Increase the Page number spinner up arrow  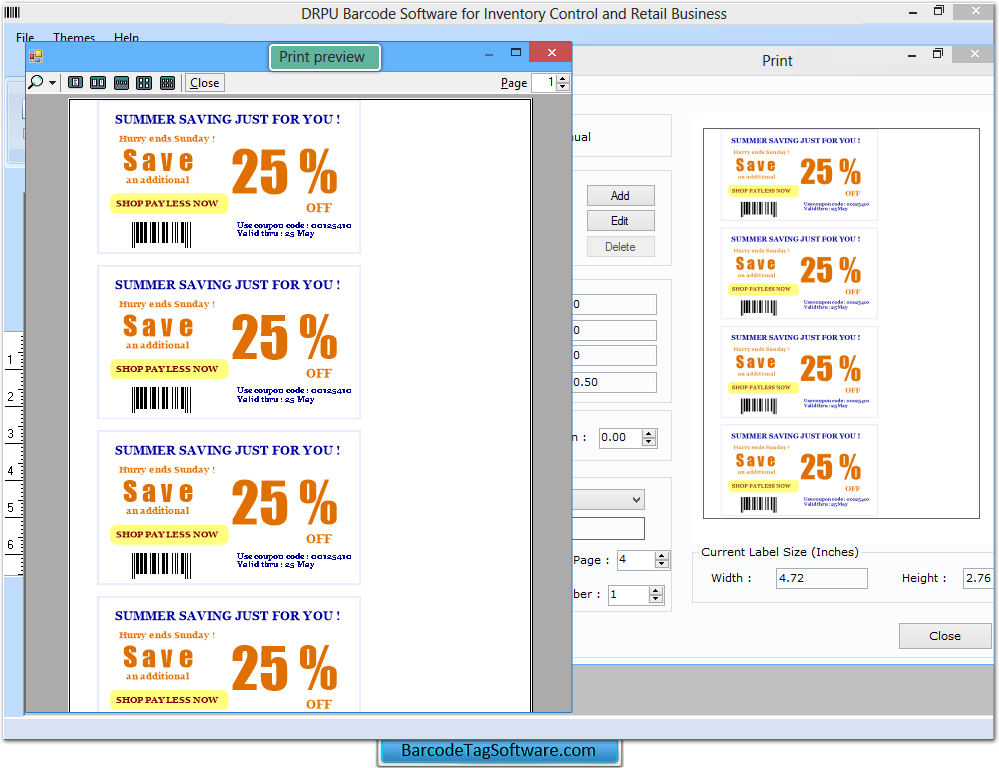[x=563, y=78]
